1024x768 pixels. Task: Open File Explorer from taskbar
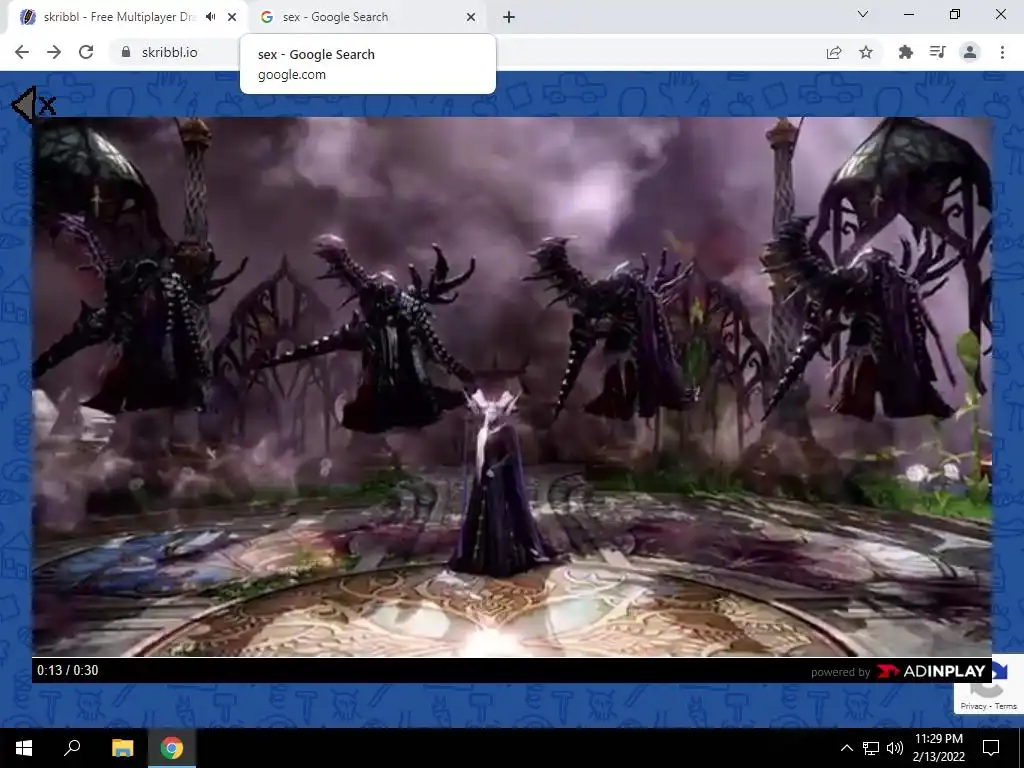click(x=122, y=748)
